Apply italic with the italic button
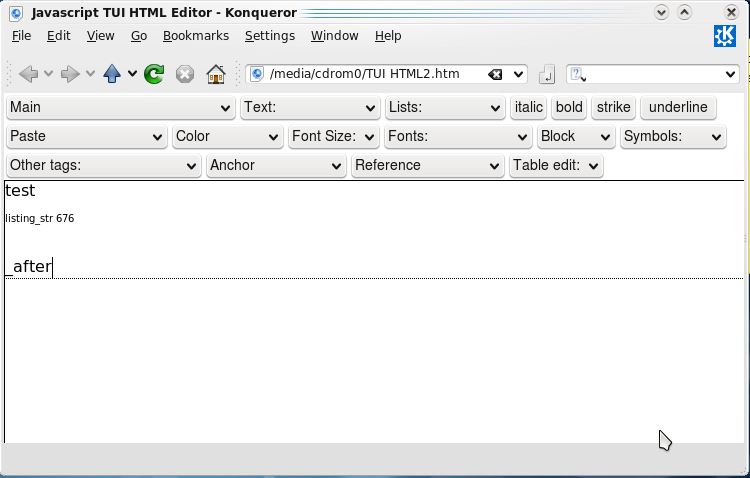This screenshot has width=750, height=478. (x=529, y=107)
